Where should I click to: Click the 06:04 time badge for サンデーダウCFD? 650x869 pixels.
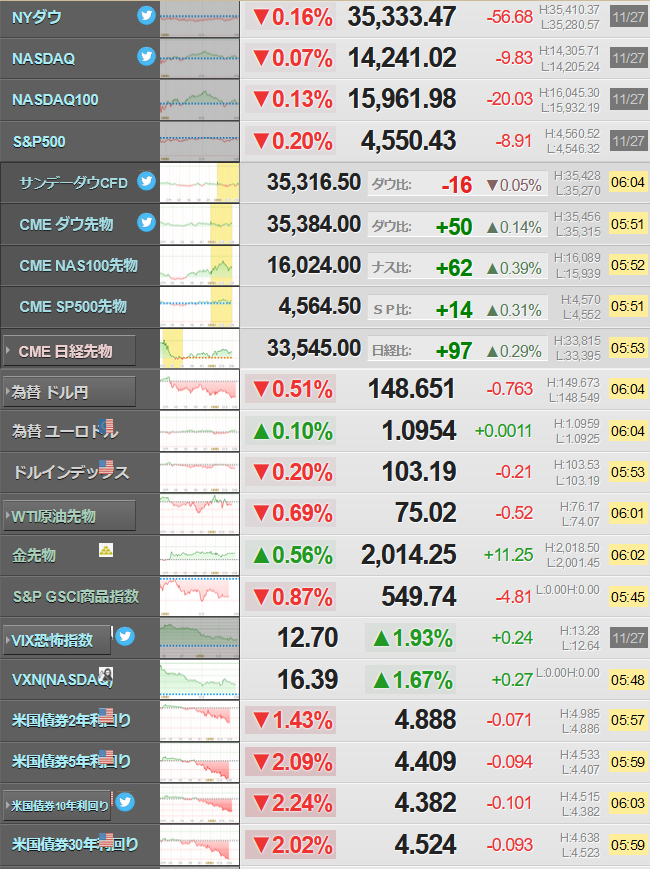click(628, 182)
